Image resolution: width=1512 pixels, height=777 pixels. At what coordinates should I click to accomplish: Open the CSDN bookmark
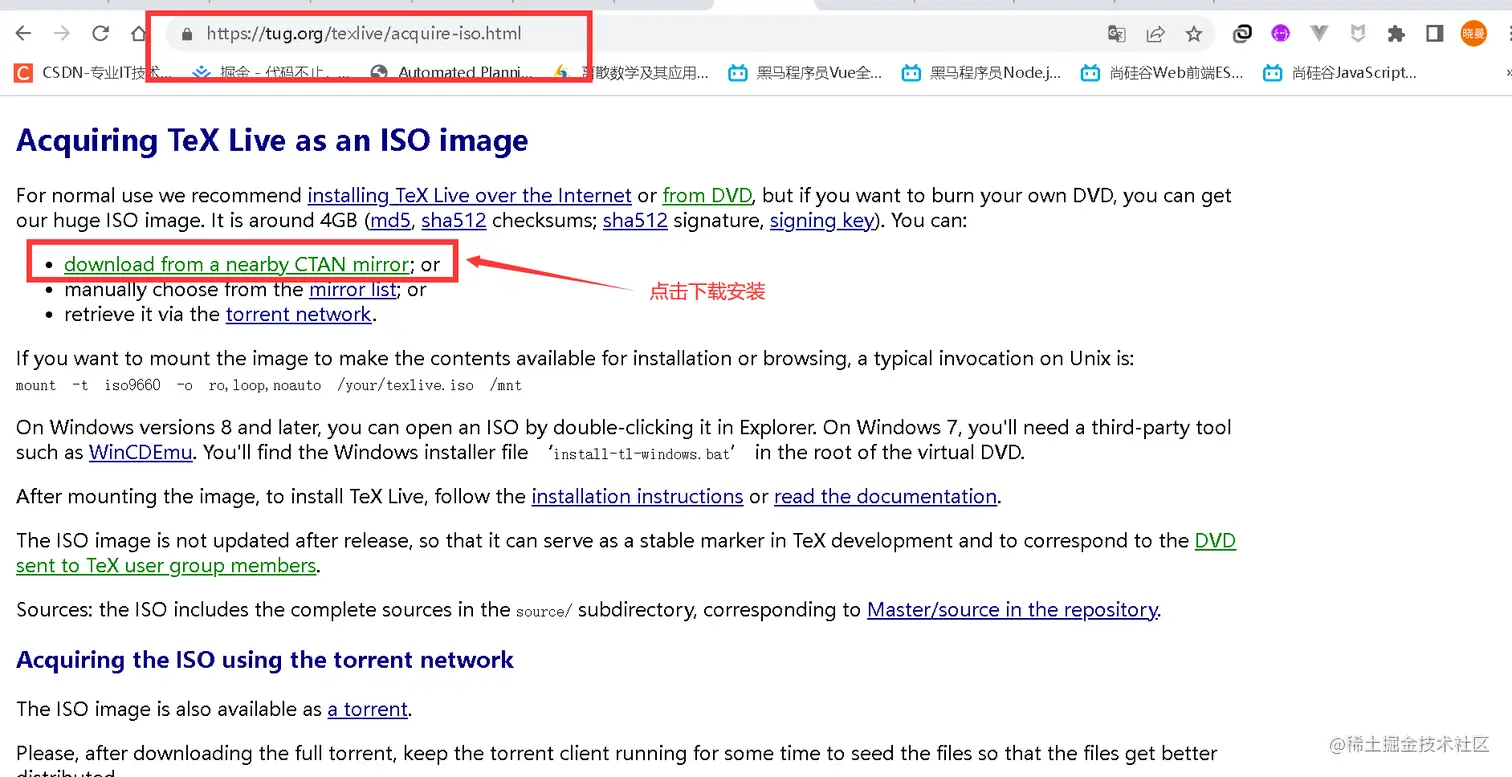(93, 72)
